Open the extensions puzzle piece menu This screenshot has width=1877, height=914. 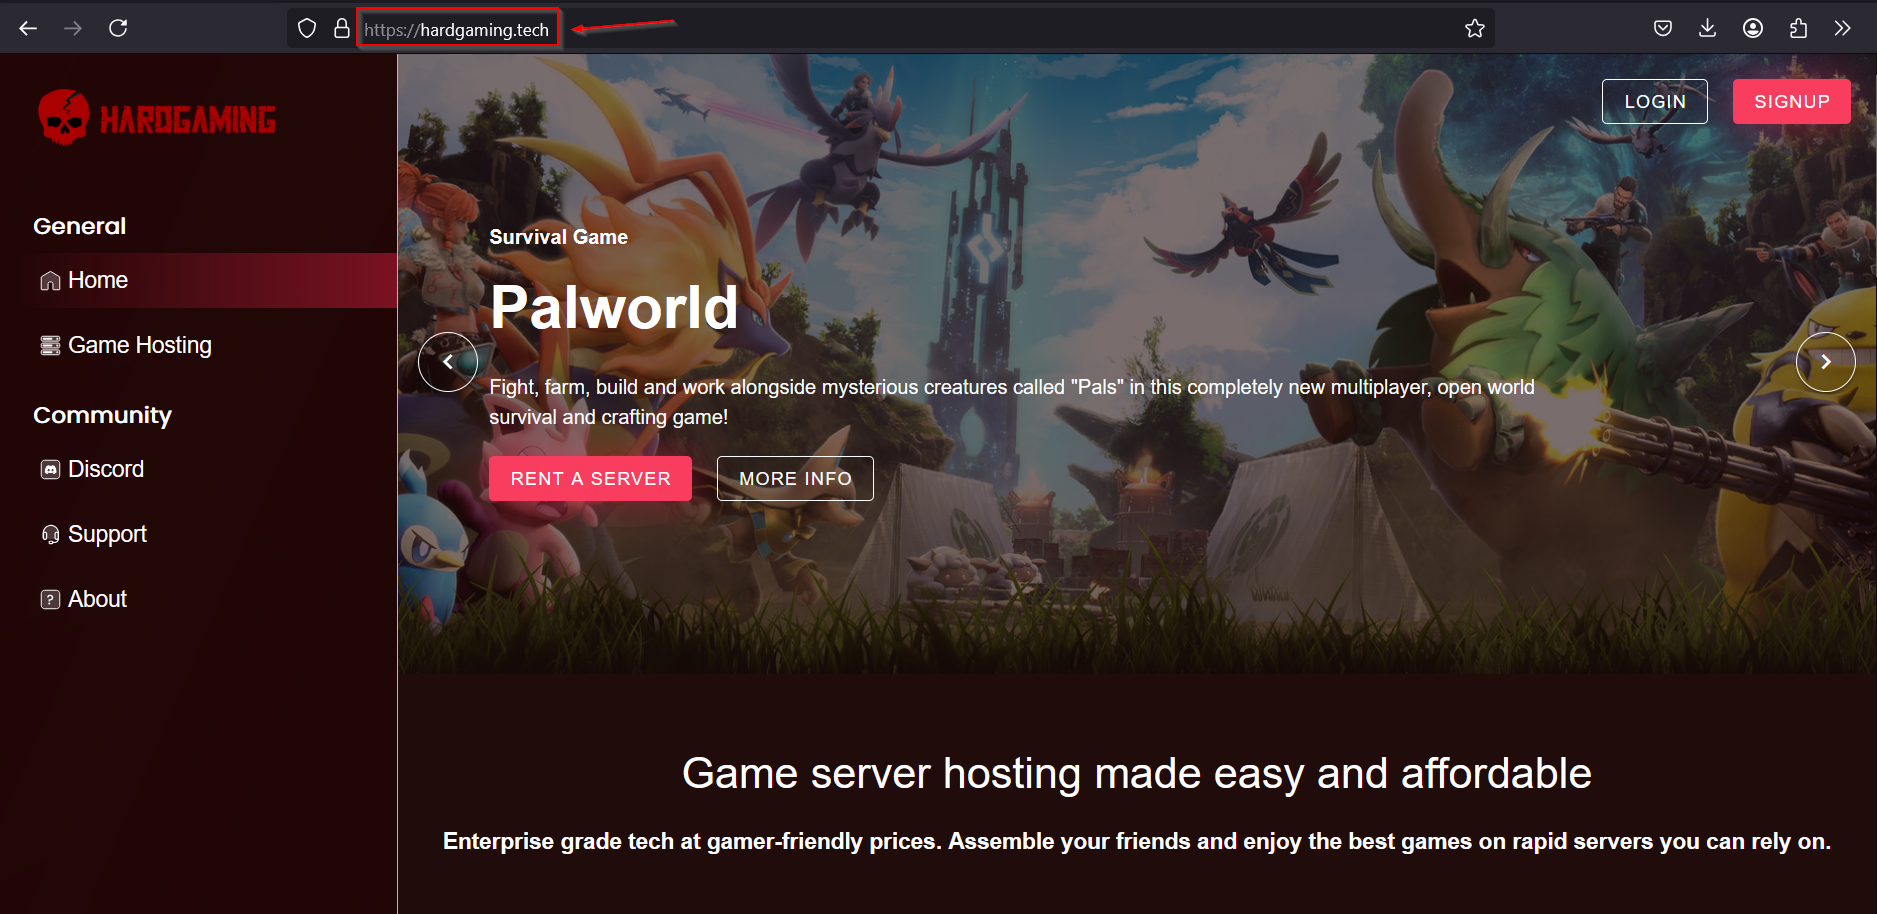[x=1797, y=27]
